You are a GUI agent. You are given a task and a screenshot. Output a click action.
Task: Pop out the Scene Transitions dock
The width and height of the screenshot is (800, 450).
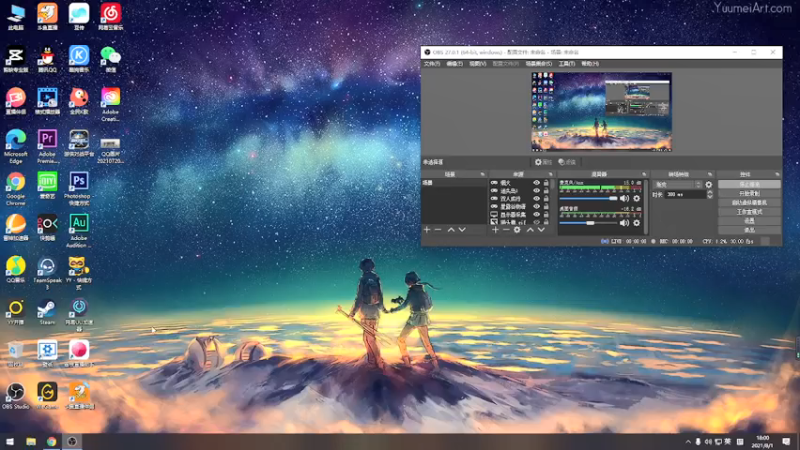pos(710,174)
